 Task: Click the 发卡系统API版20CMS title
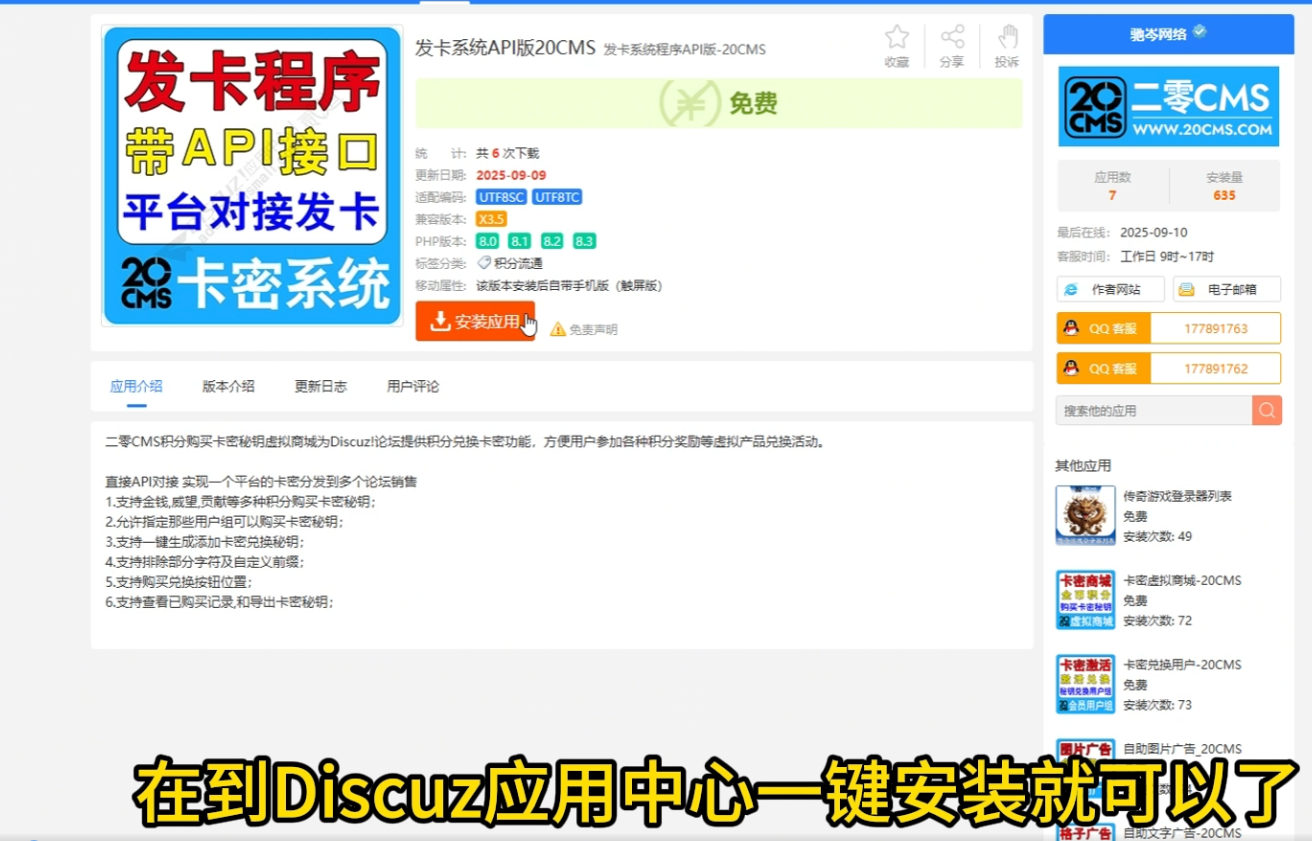pos(505,48)
